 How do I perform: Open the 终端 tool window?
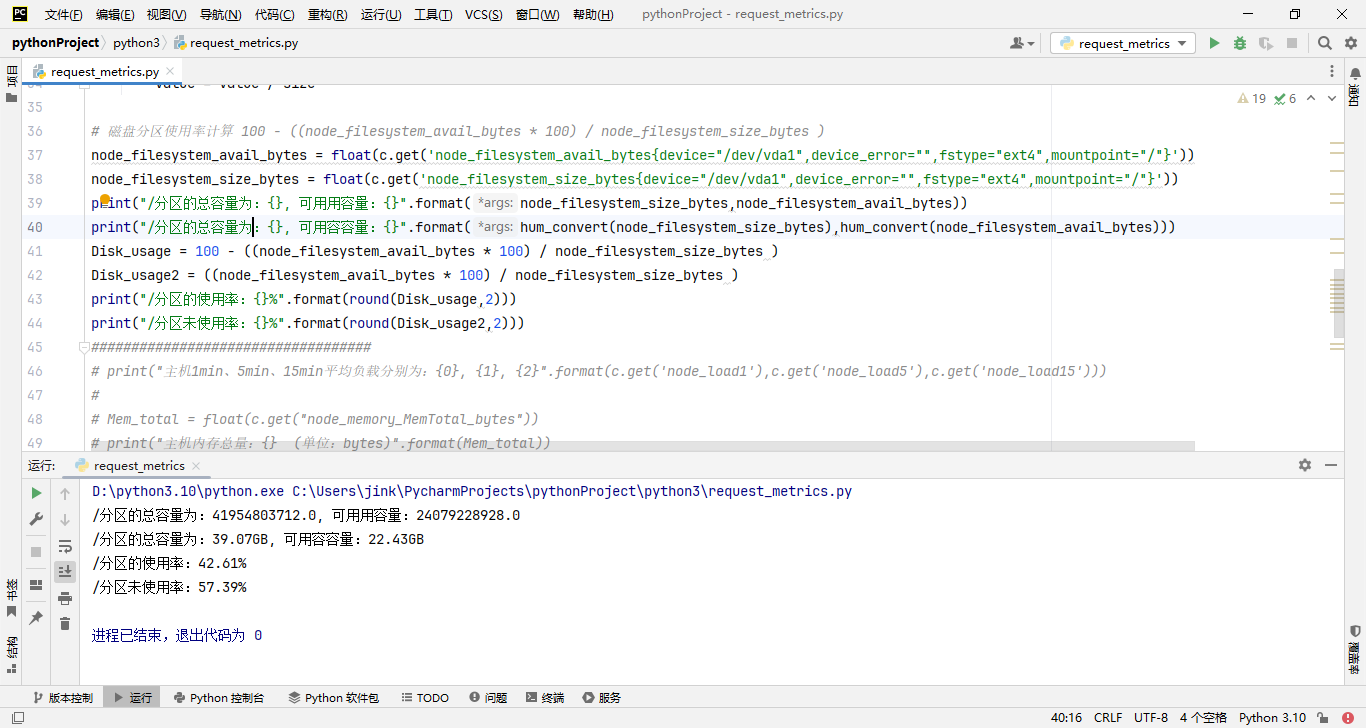tap(544, 698)
